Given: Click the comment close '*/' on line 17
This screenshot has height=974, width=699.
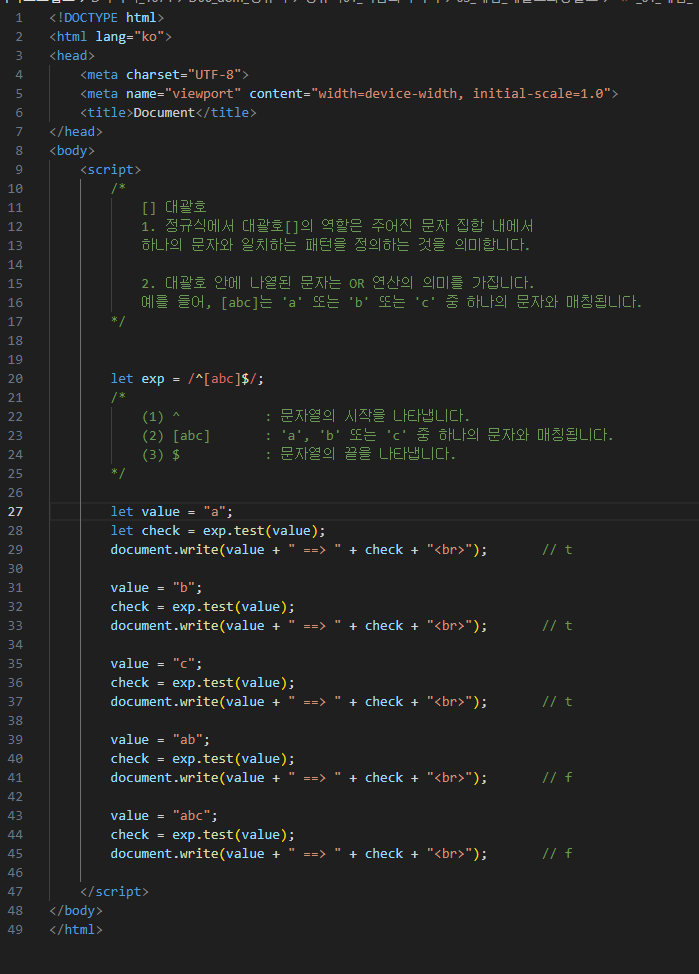Looking at the screenshot, I should point(118,322).
